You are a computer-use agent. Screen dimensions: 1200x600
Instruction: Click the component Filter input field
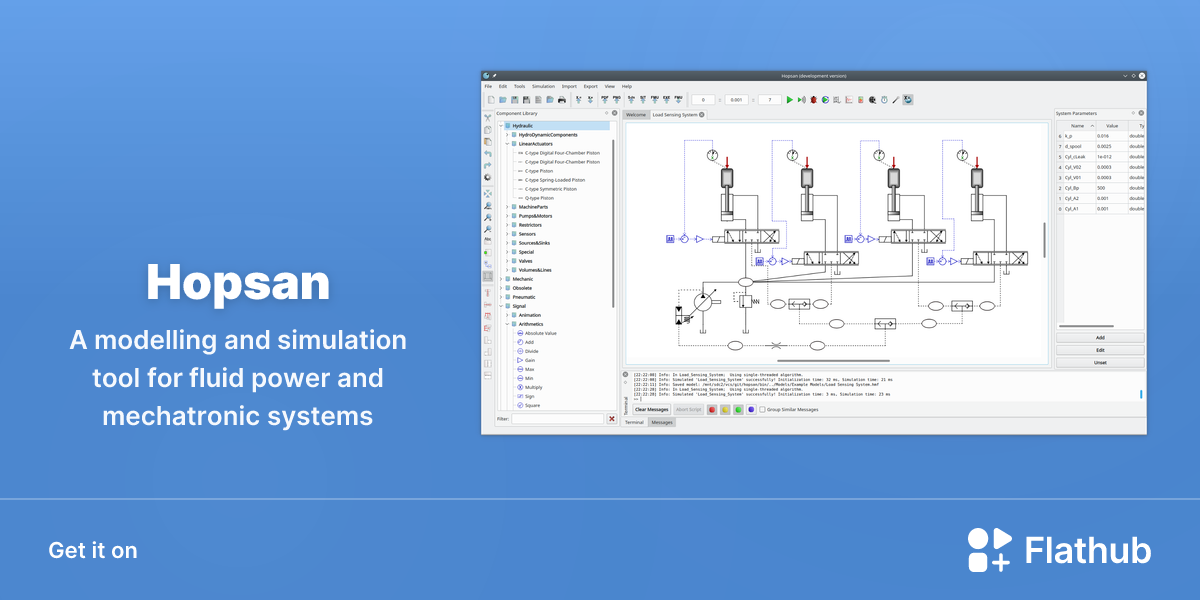558,419
